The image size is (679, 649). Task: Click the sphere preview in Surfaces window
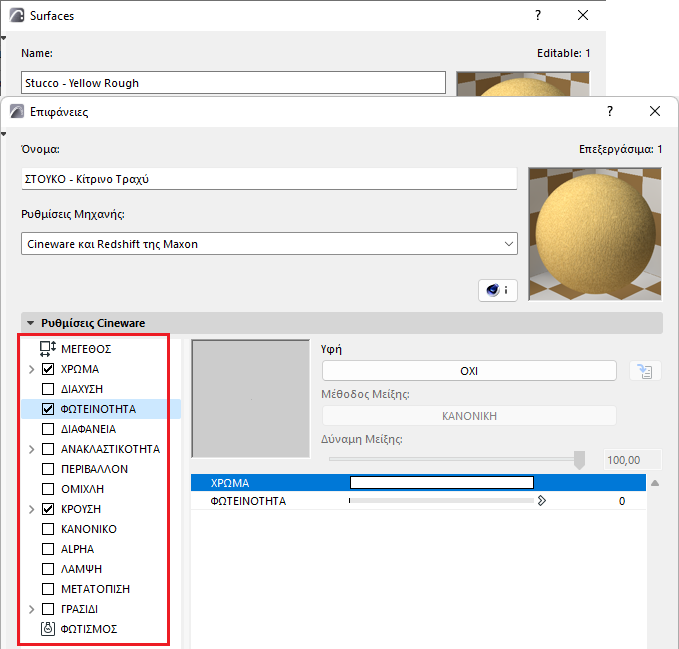coord(523,84)
